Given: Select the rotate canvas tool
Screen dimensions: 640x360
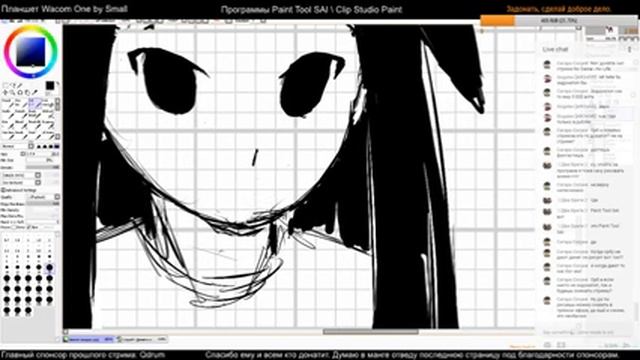Looking at the screenshot, I should pyautogui.click(x=20, y=93).
